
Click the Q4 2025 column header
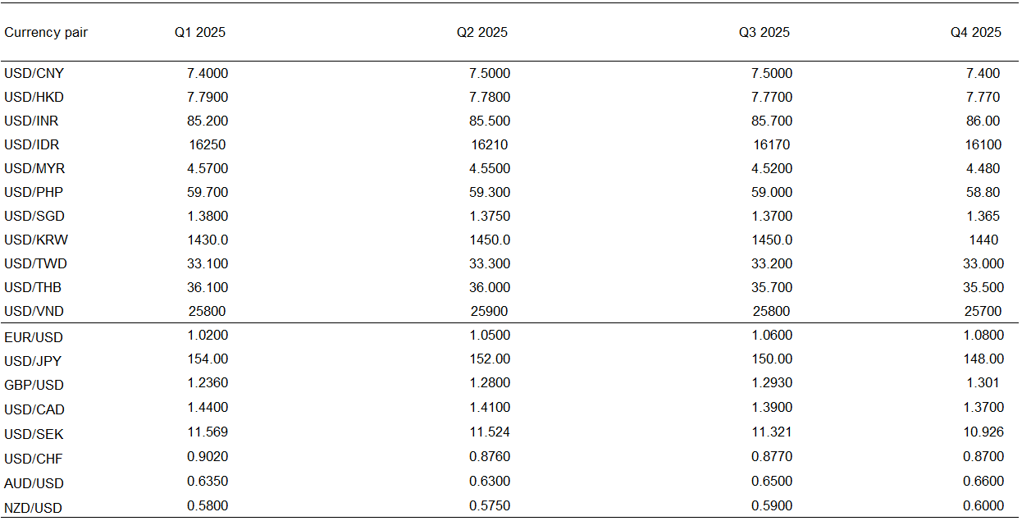976,32
